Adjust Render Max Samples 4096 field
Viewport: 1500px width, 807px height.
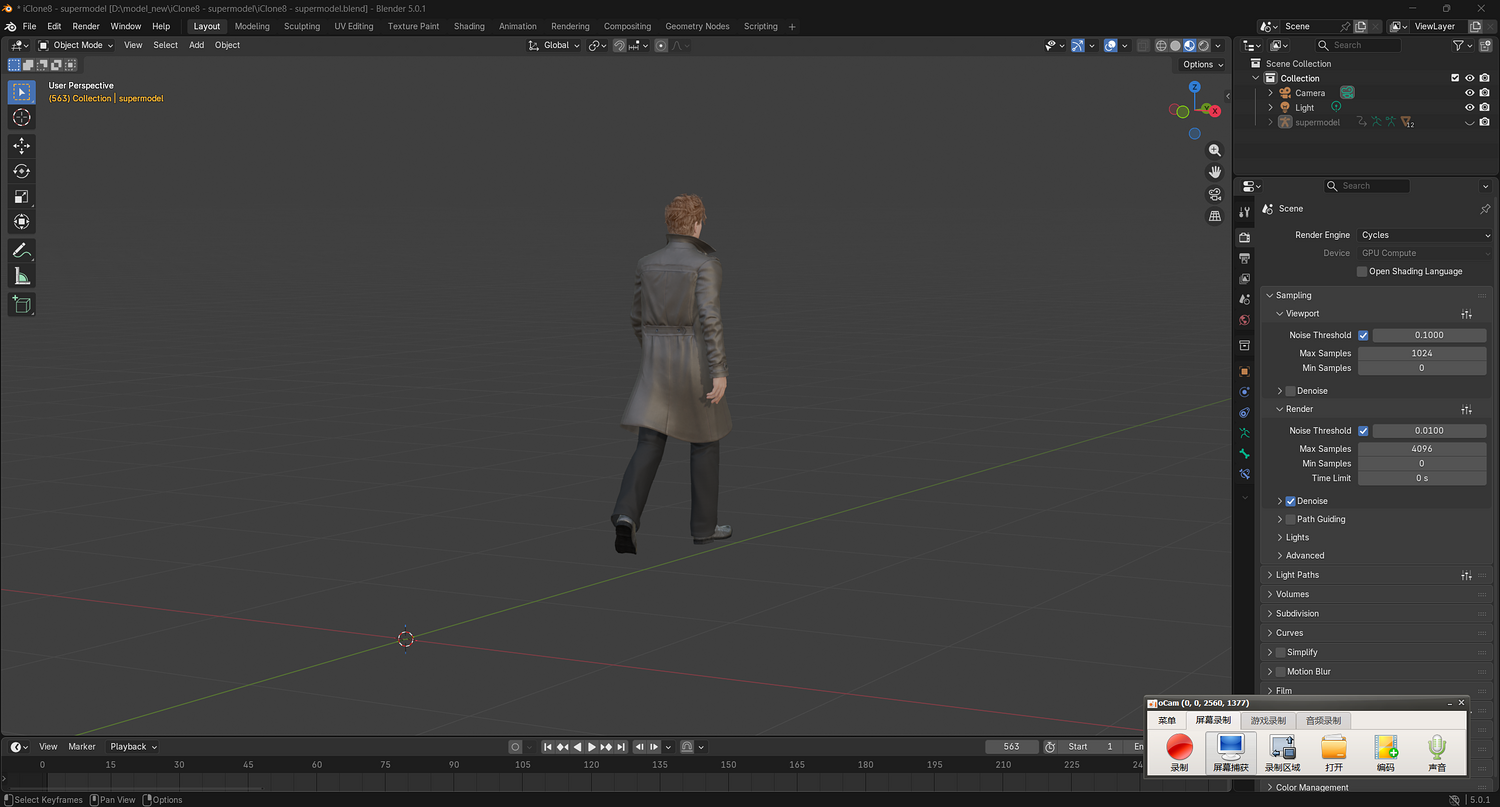pos(1422,449)
